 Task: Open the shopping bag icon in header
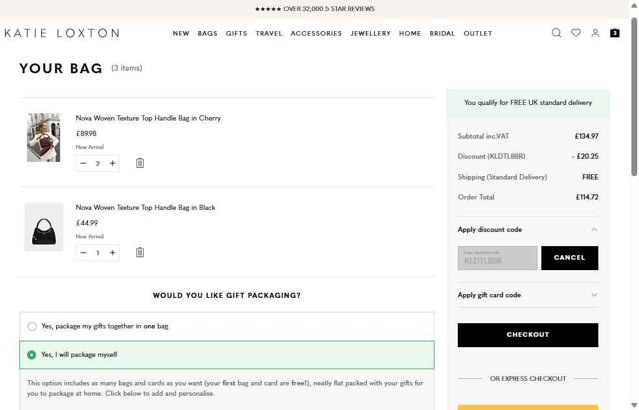(x=615, y=33)
